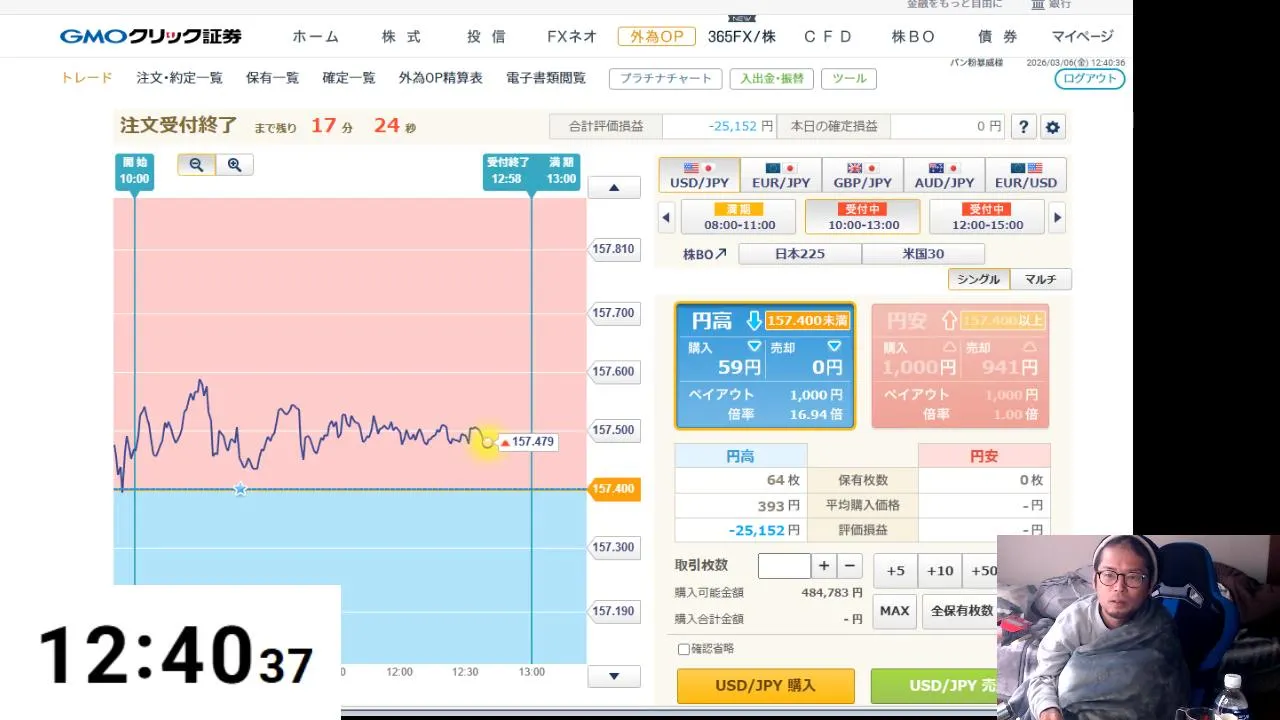Viewport: 1280px width, 720px height.
Task: Open 注文・約定一覧
Action: click(180, 78)
